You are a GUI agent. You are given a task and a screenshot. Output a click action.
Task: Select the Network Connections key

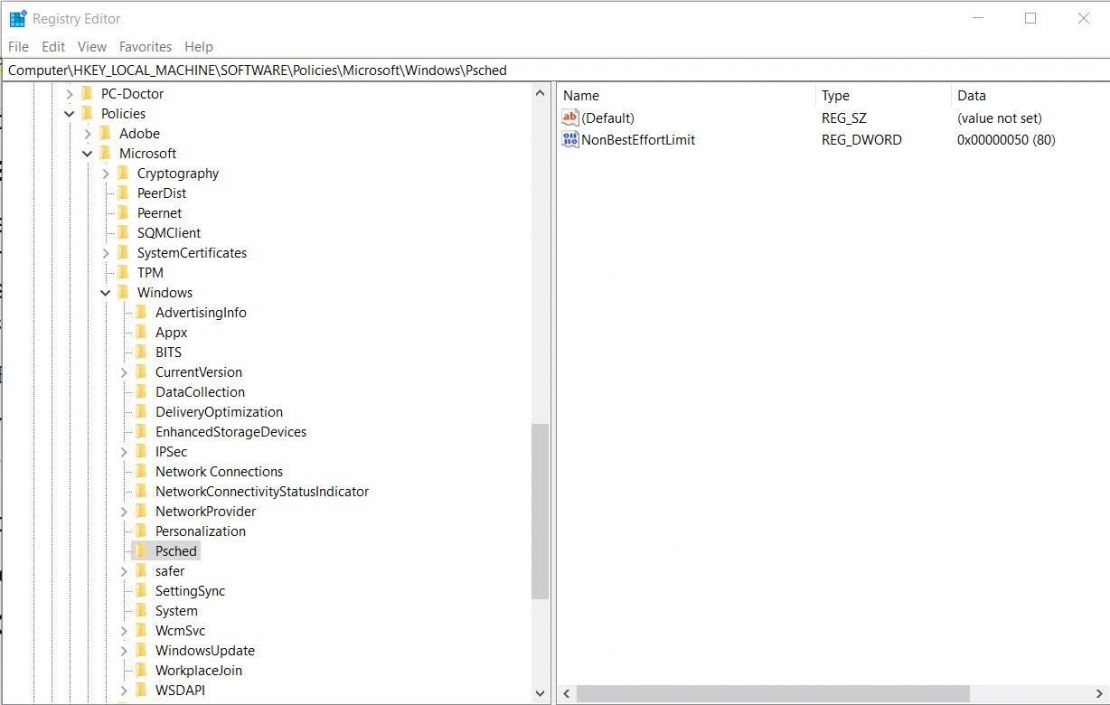coord(219,471)
